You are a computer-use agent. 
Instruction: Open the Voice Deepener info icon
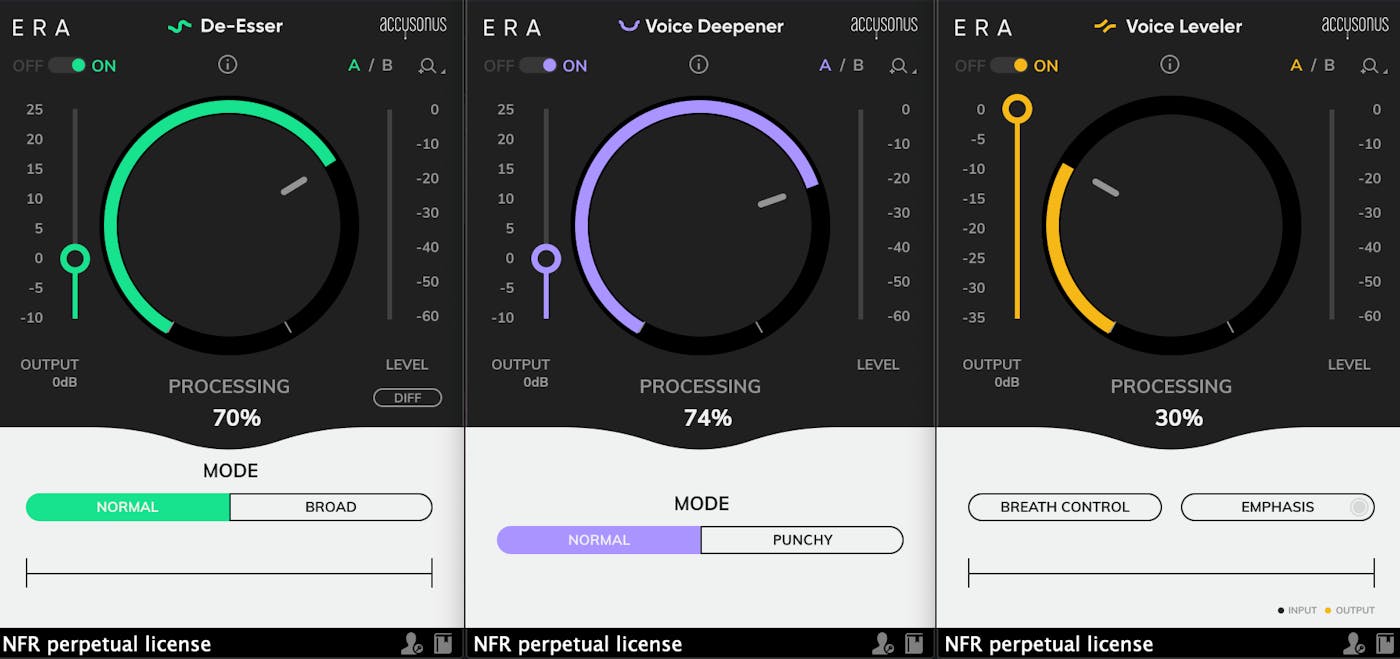click(699, 65)
